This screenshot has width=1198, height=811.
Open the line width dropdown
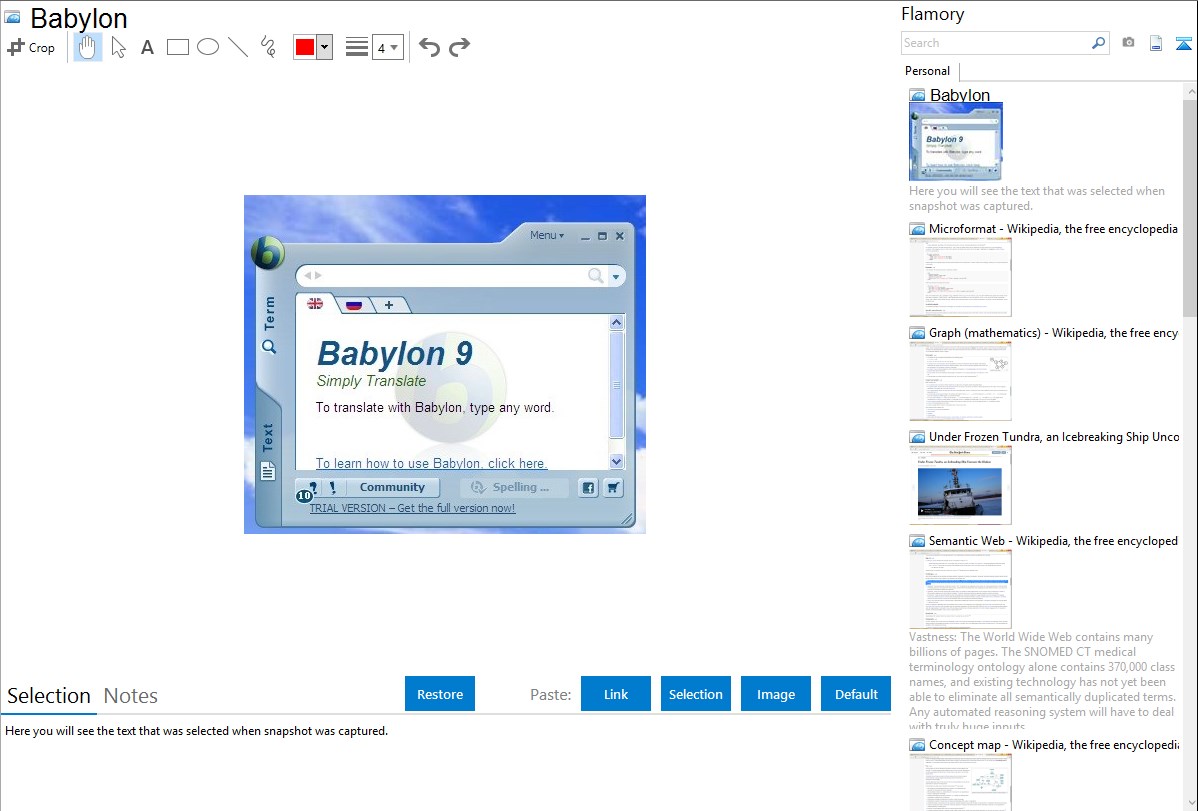[387, 47]
